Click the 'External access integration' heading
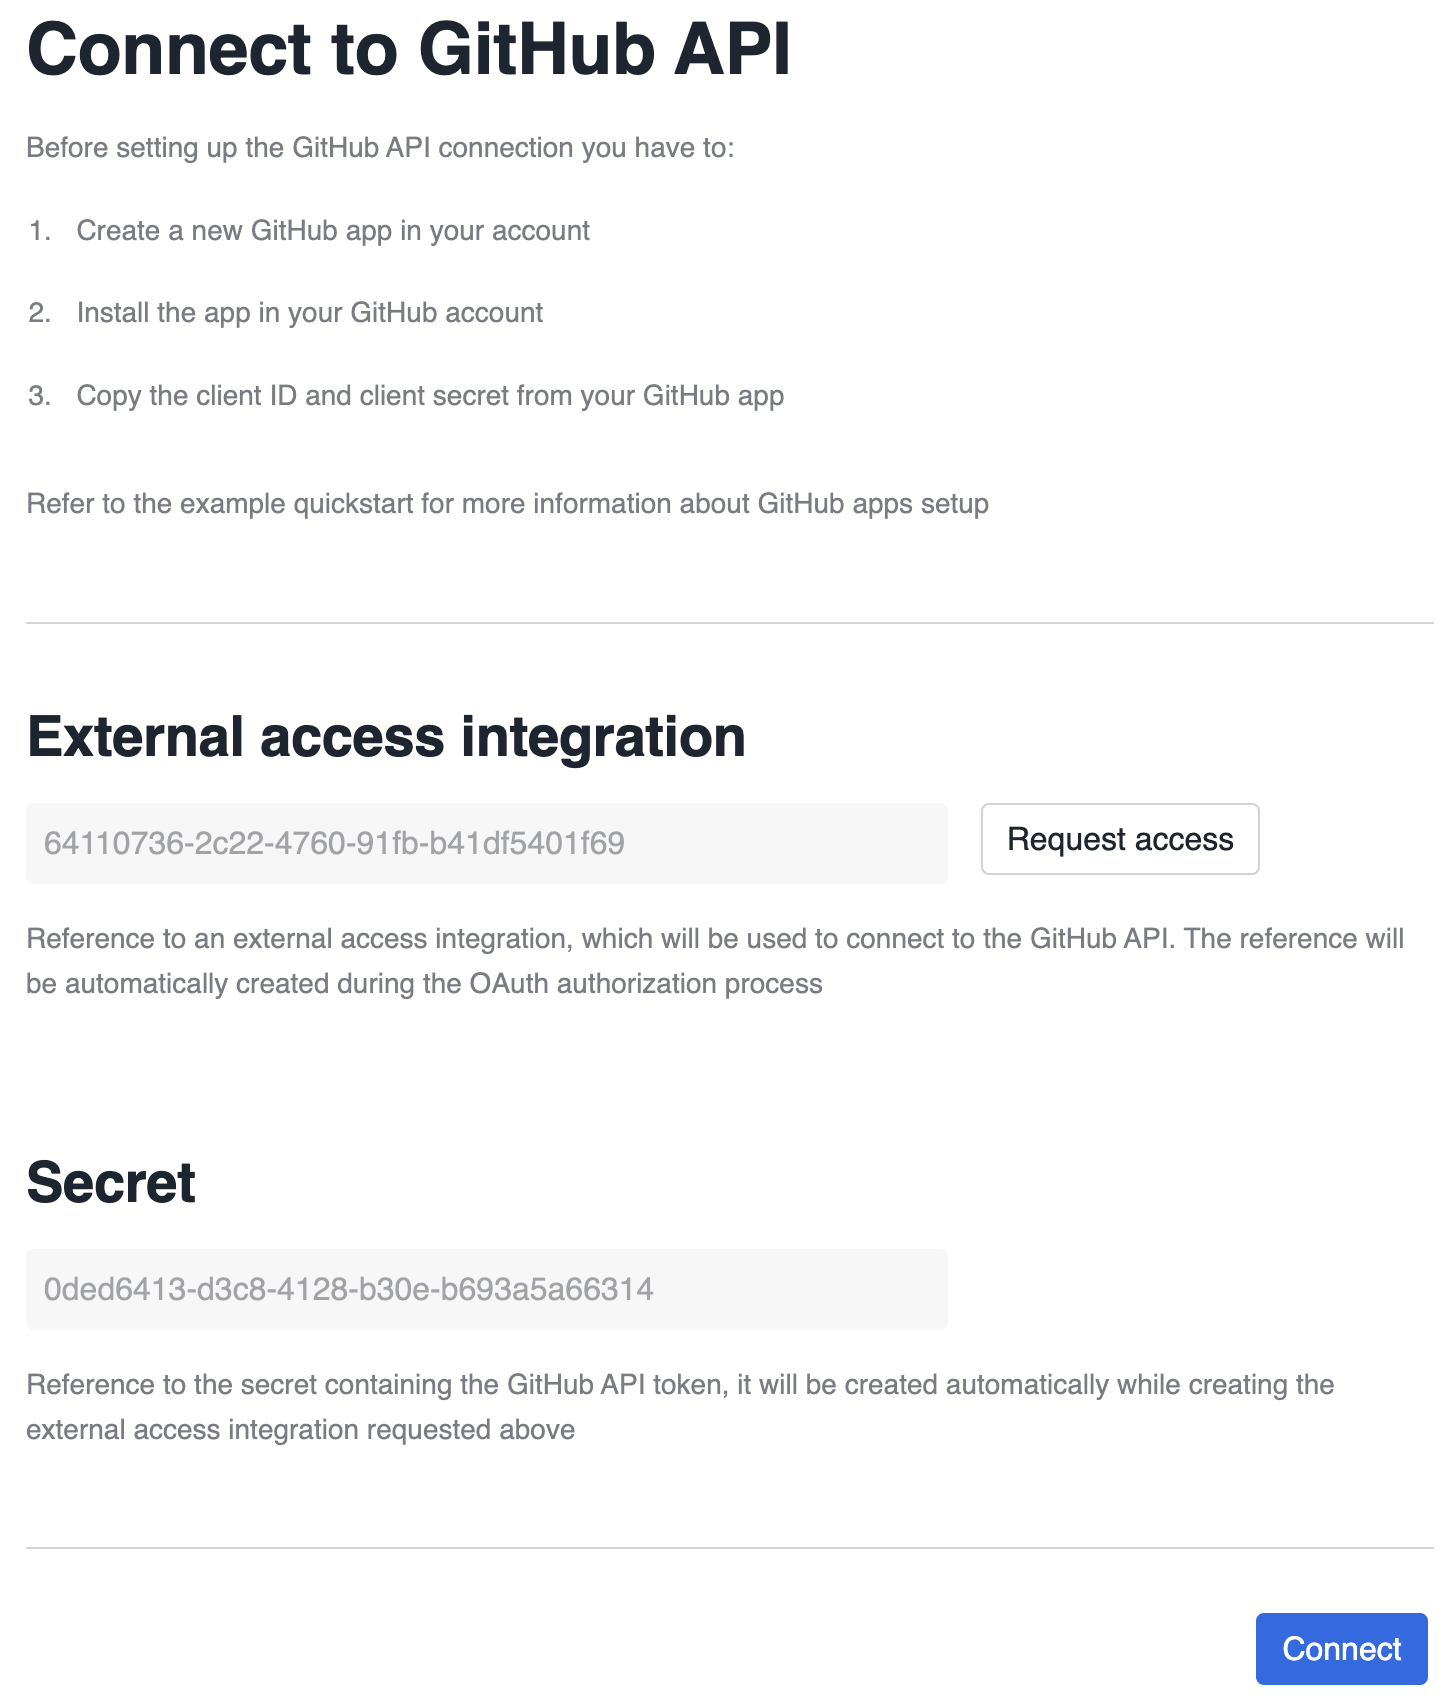 tap(386, 737)
